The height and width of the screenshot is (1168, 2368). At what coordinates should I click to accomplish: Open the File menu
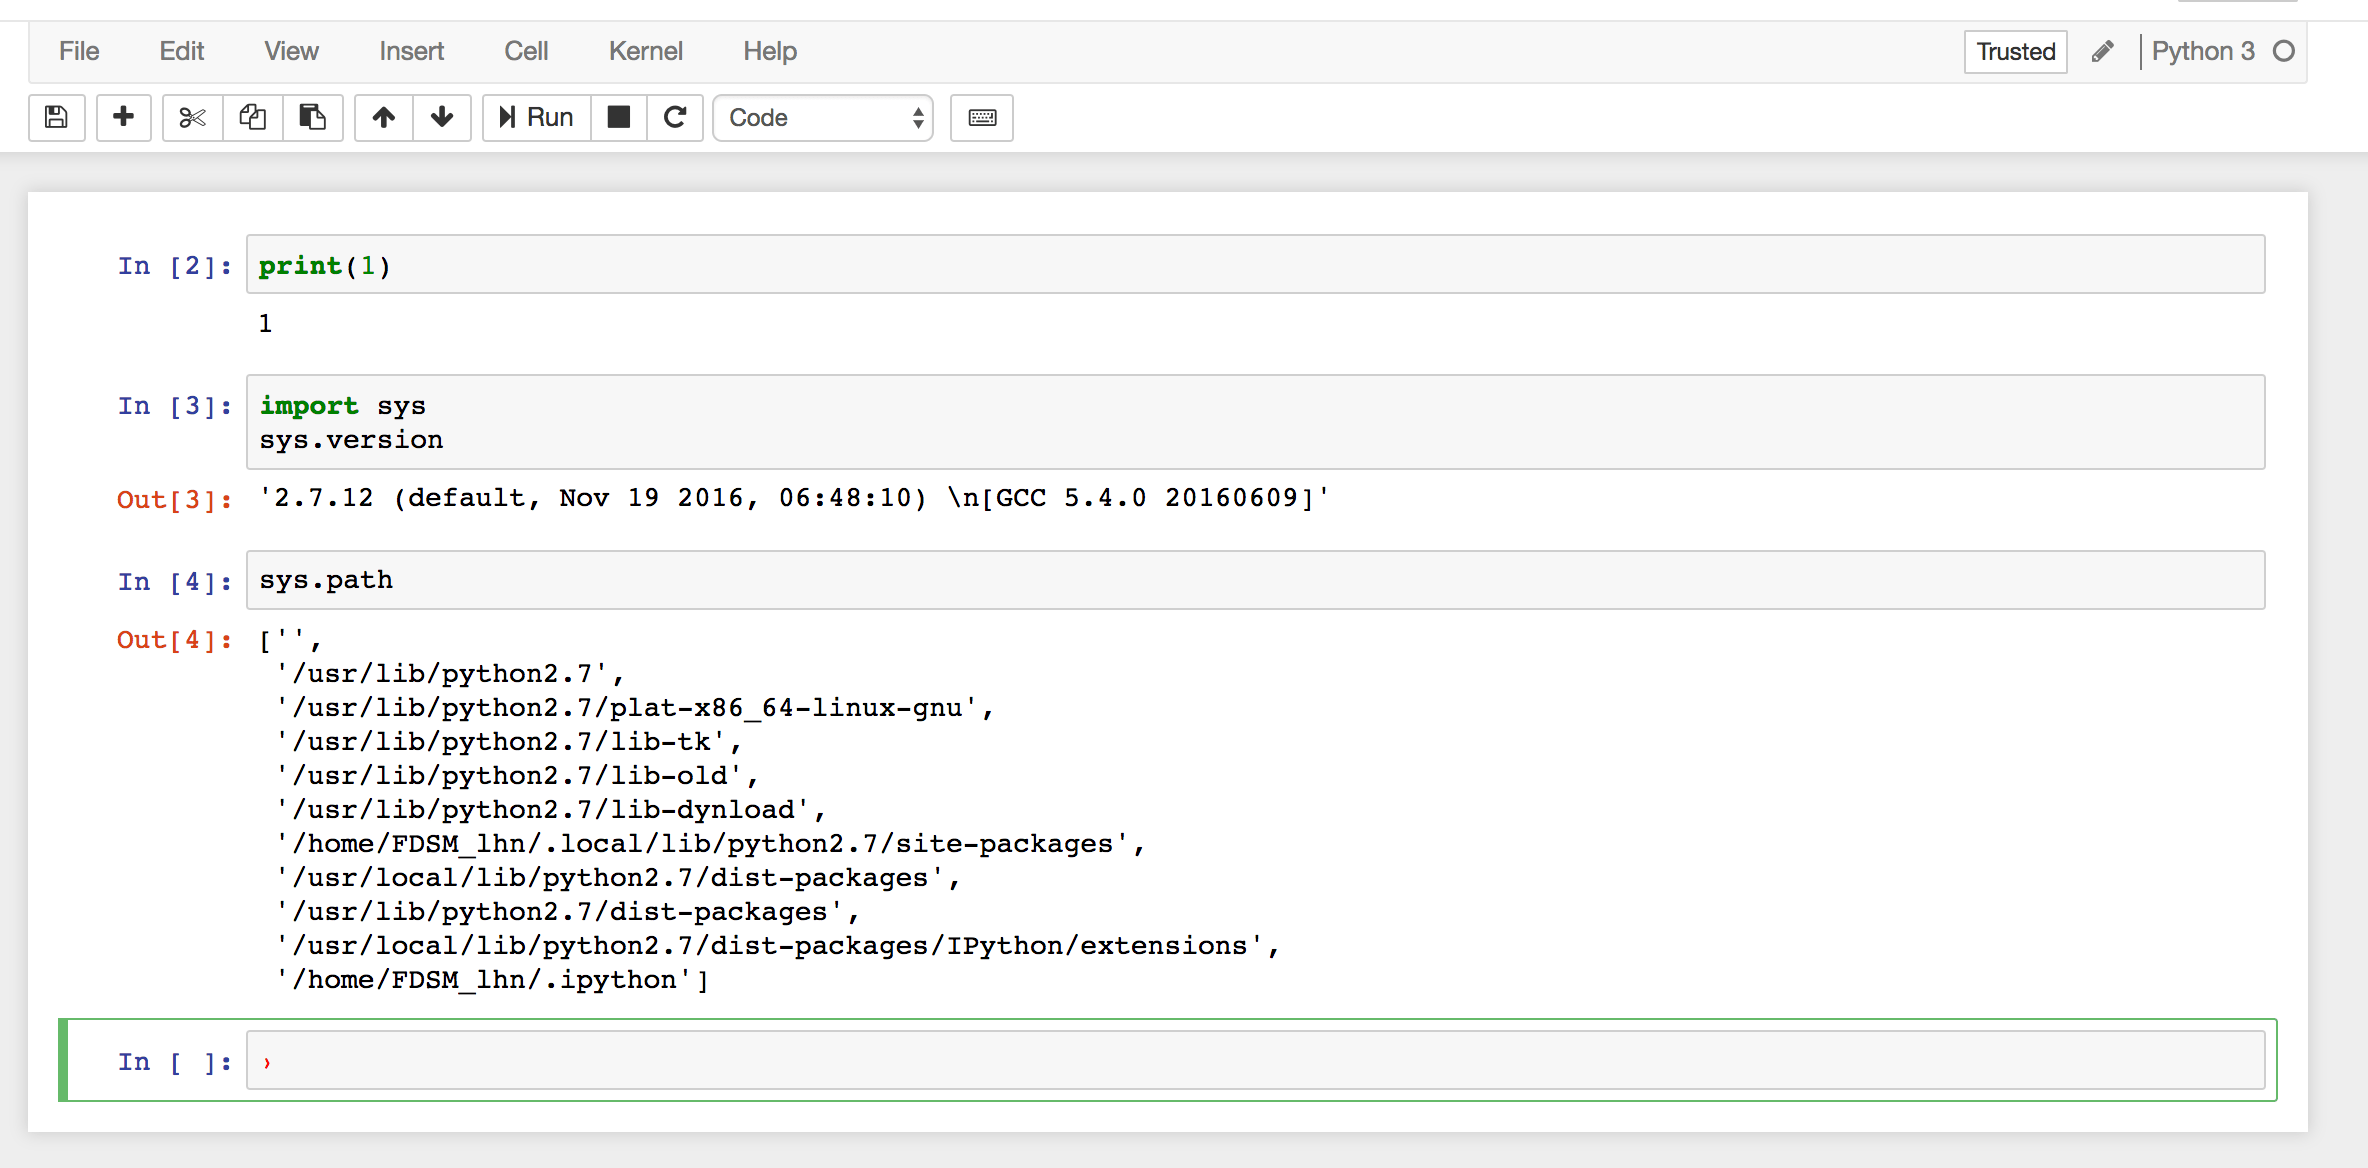pyautogui.click(x=79, y=51)
